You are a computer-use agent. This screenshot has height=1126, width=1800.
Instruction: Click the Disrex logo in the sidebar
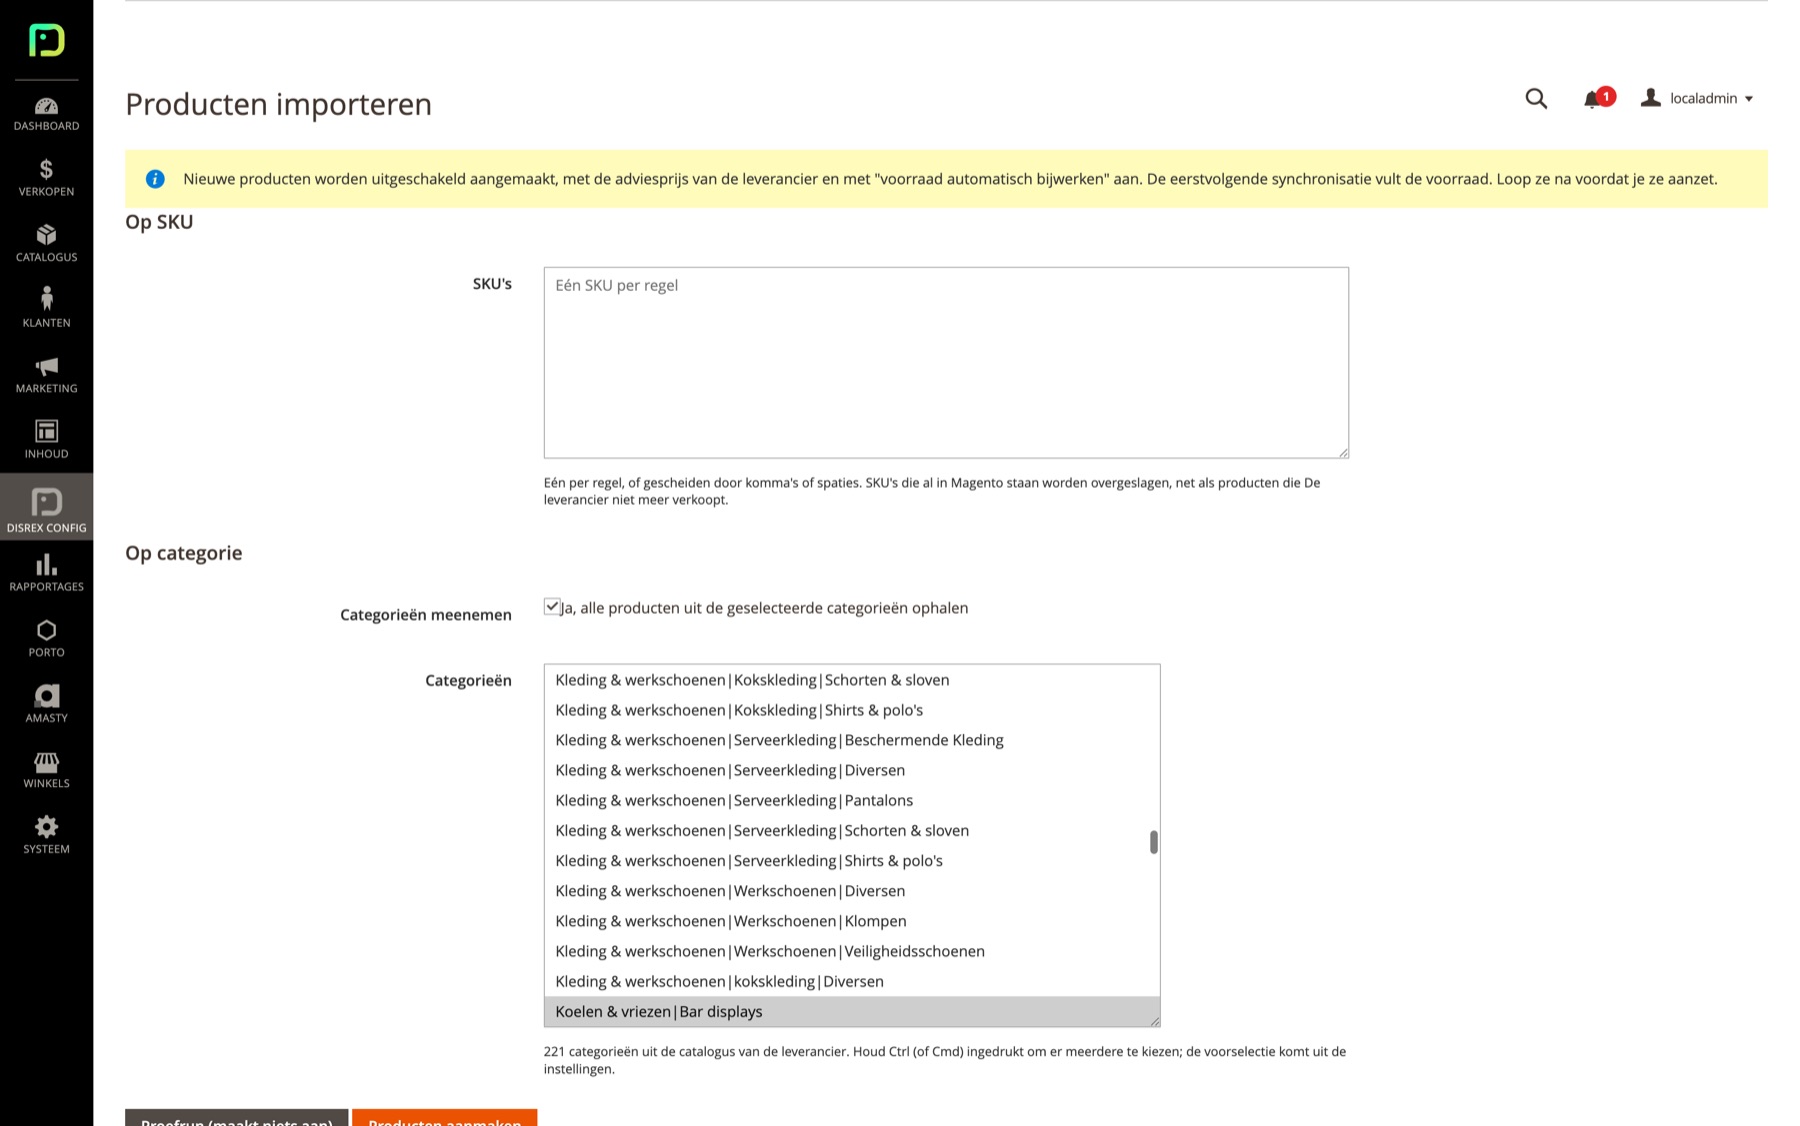[46, 40]
